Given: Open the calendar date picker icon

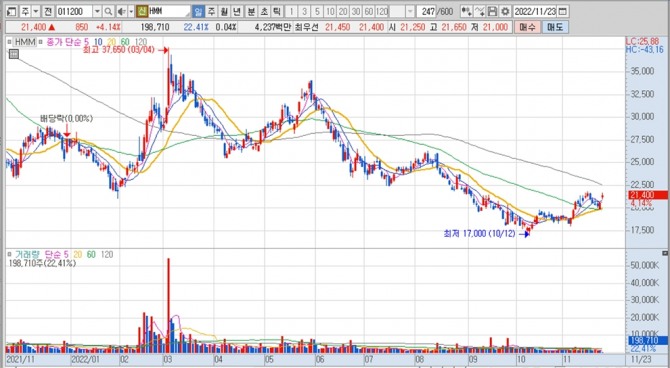Looking at the screenshot, I should pyautogui.click(x=564, y=11).
